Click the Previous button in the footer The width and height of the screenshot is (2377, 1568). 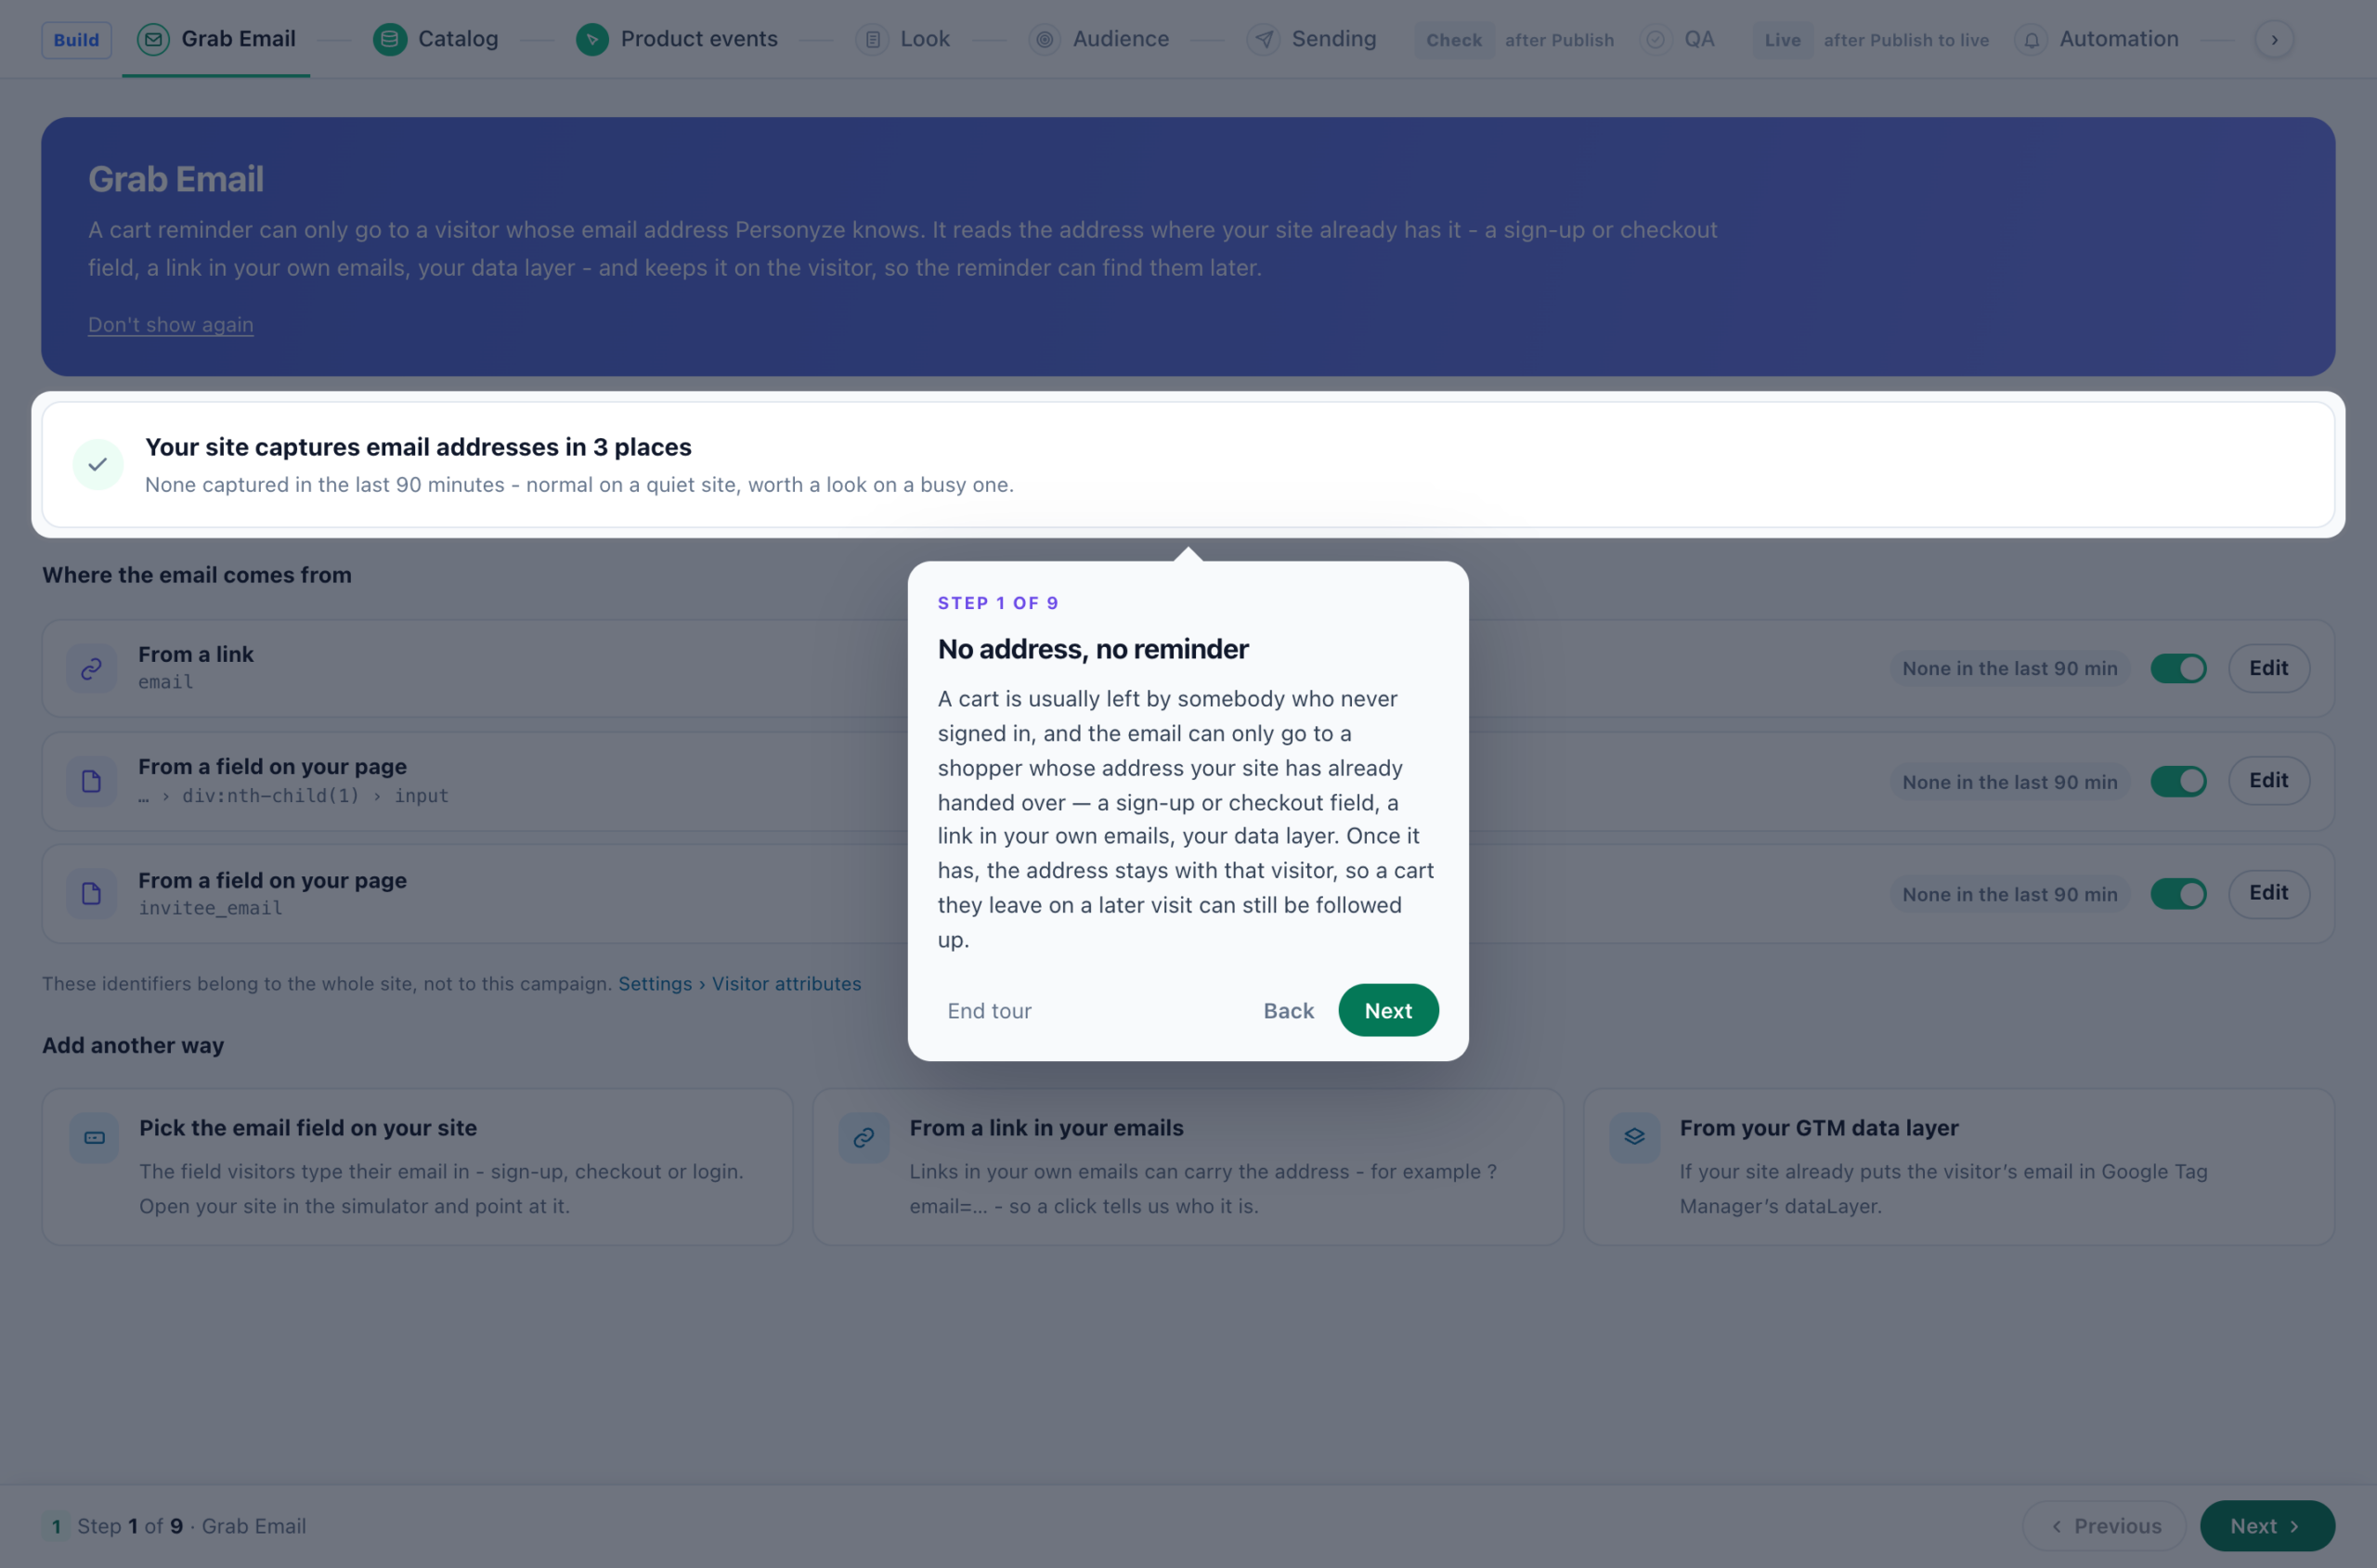[x=2104, y=1525]
